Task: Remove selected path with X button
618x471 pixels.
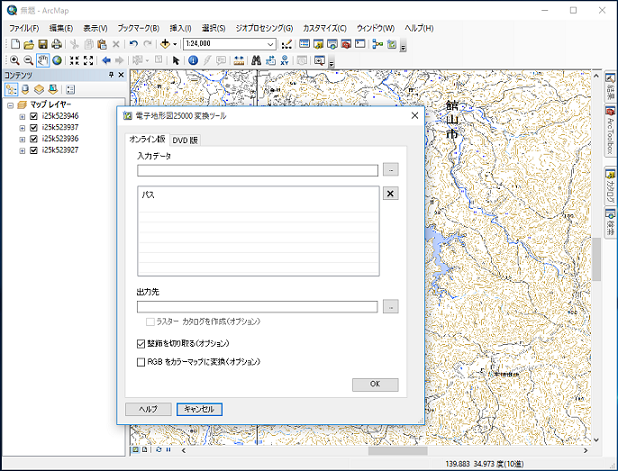Action: coord(391,193)
